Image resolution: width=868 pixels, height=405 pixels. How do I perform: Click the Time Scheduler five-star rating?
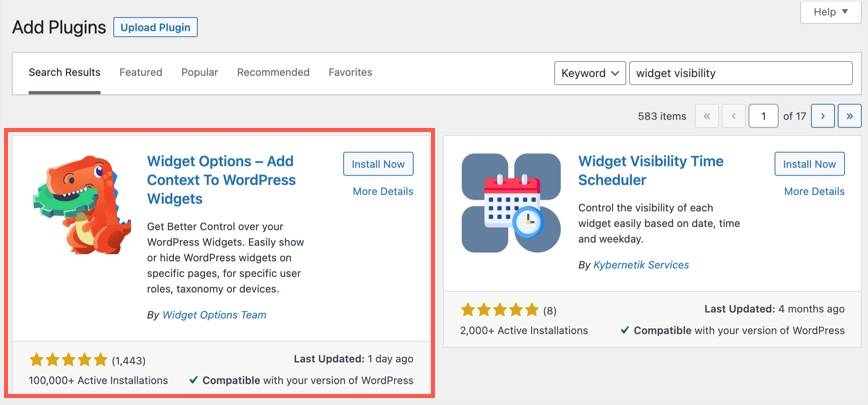[x=499, y=310]
